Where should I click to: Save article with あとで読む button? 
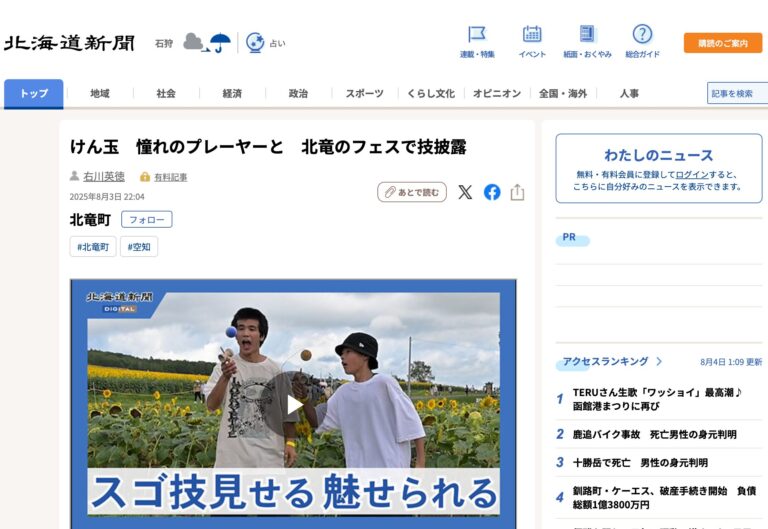[412, 192]
